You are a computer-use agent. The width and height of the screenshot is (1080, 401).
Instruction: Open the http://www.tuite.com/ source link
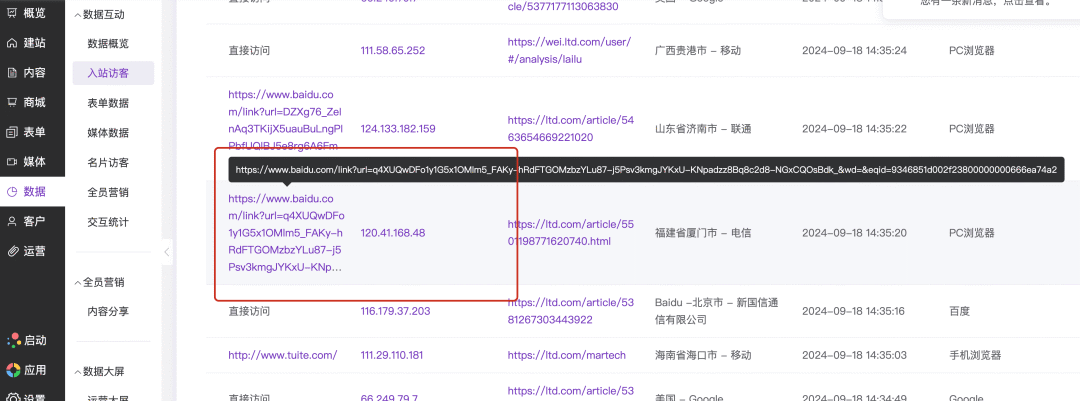(x=282, y=356)
